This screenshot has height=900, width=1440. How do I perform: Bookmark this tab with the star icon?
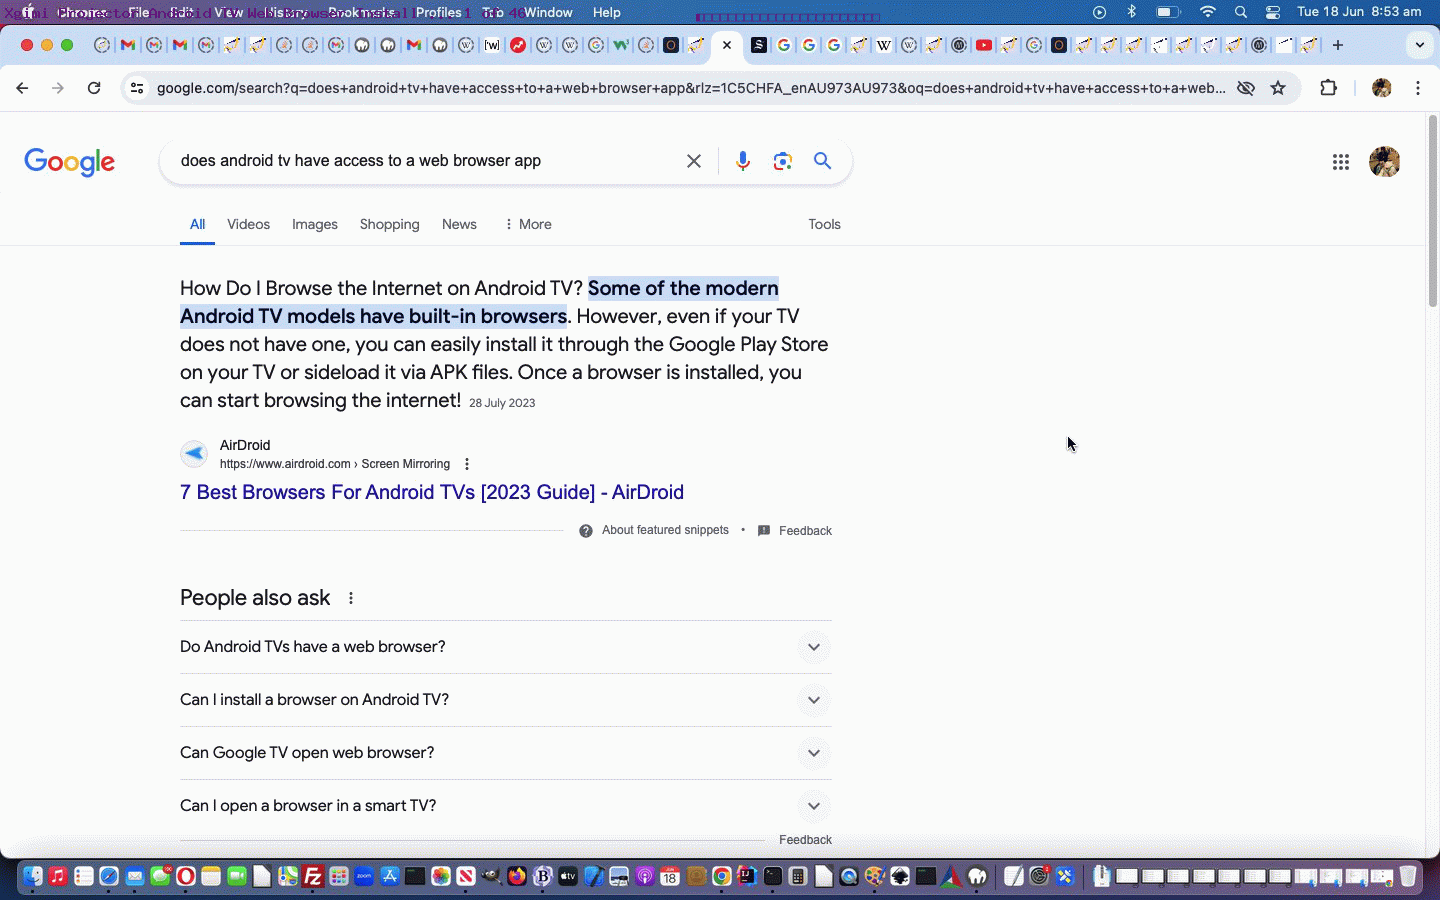tap(1278, 88)
